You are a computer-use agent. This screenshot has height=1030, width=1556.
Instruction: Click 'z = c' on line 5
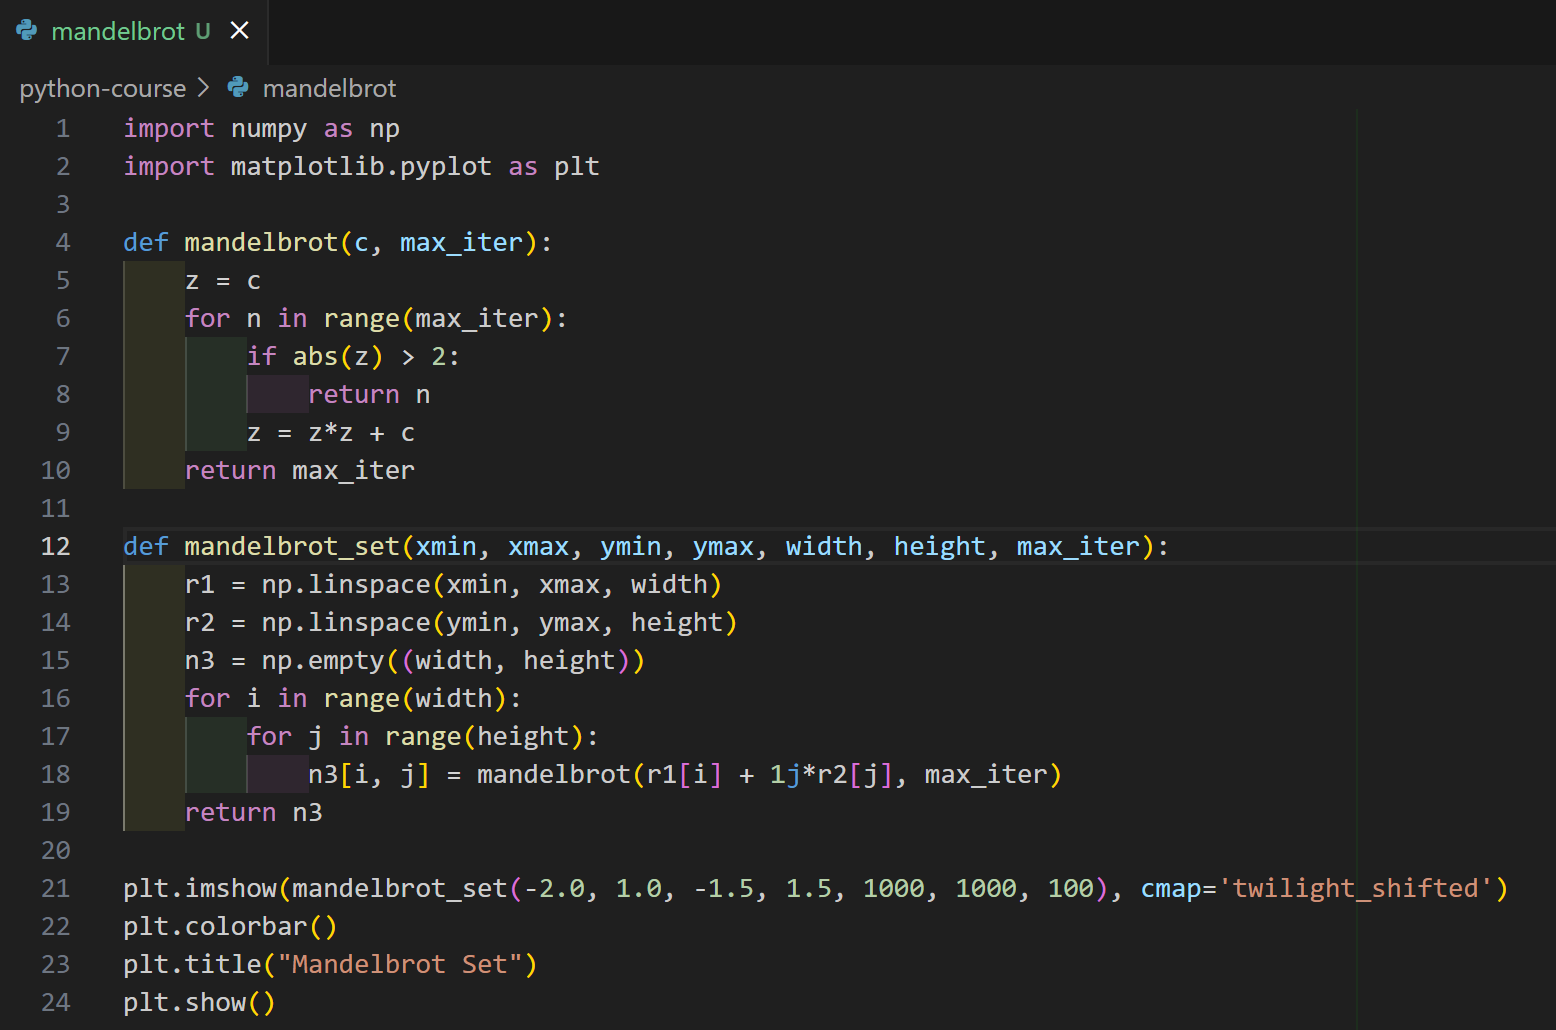coord(223,280)
